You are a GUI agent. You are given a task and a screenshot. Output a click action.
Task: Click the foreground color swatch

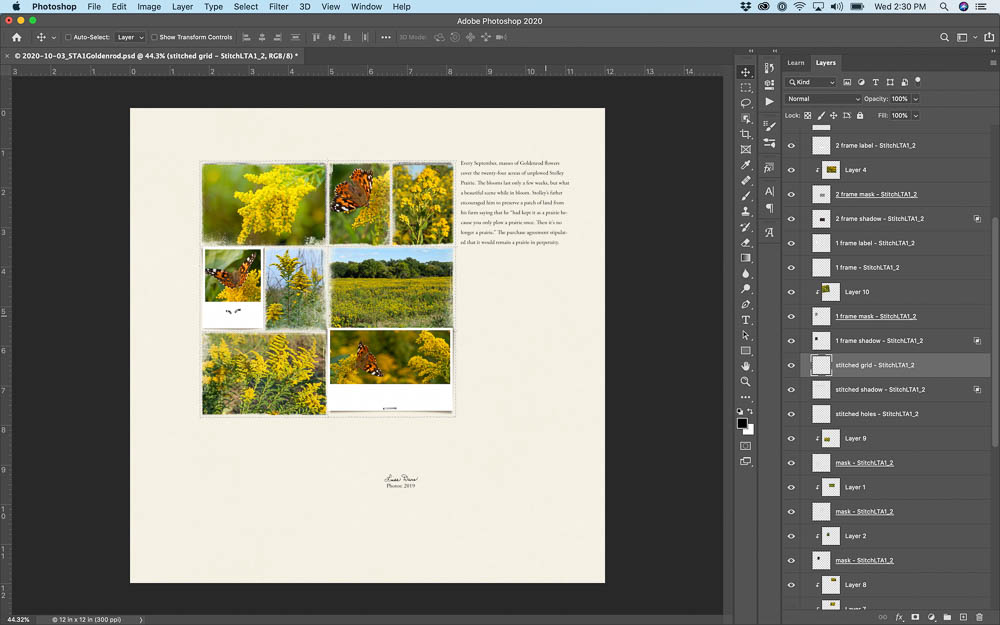click(x=742, y=423)
